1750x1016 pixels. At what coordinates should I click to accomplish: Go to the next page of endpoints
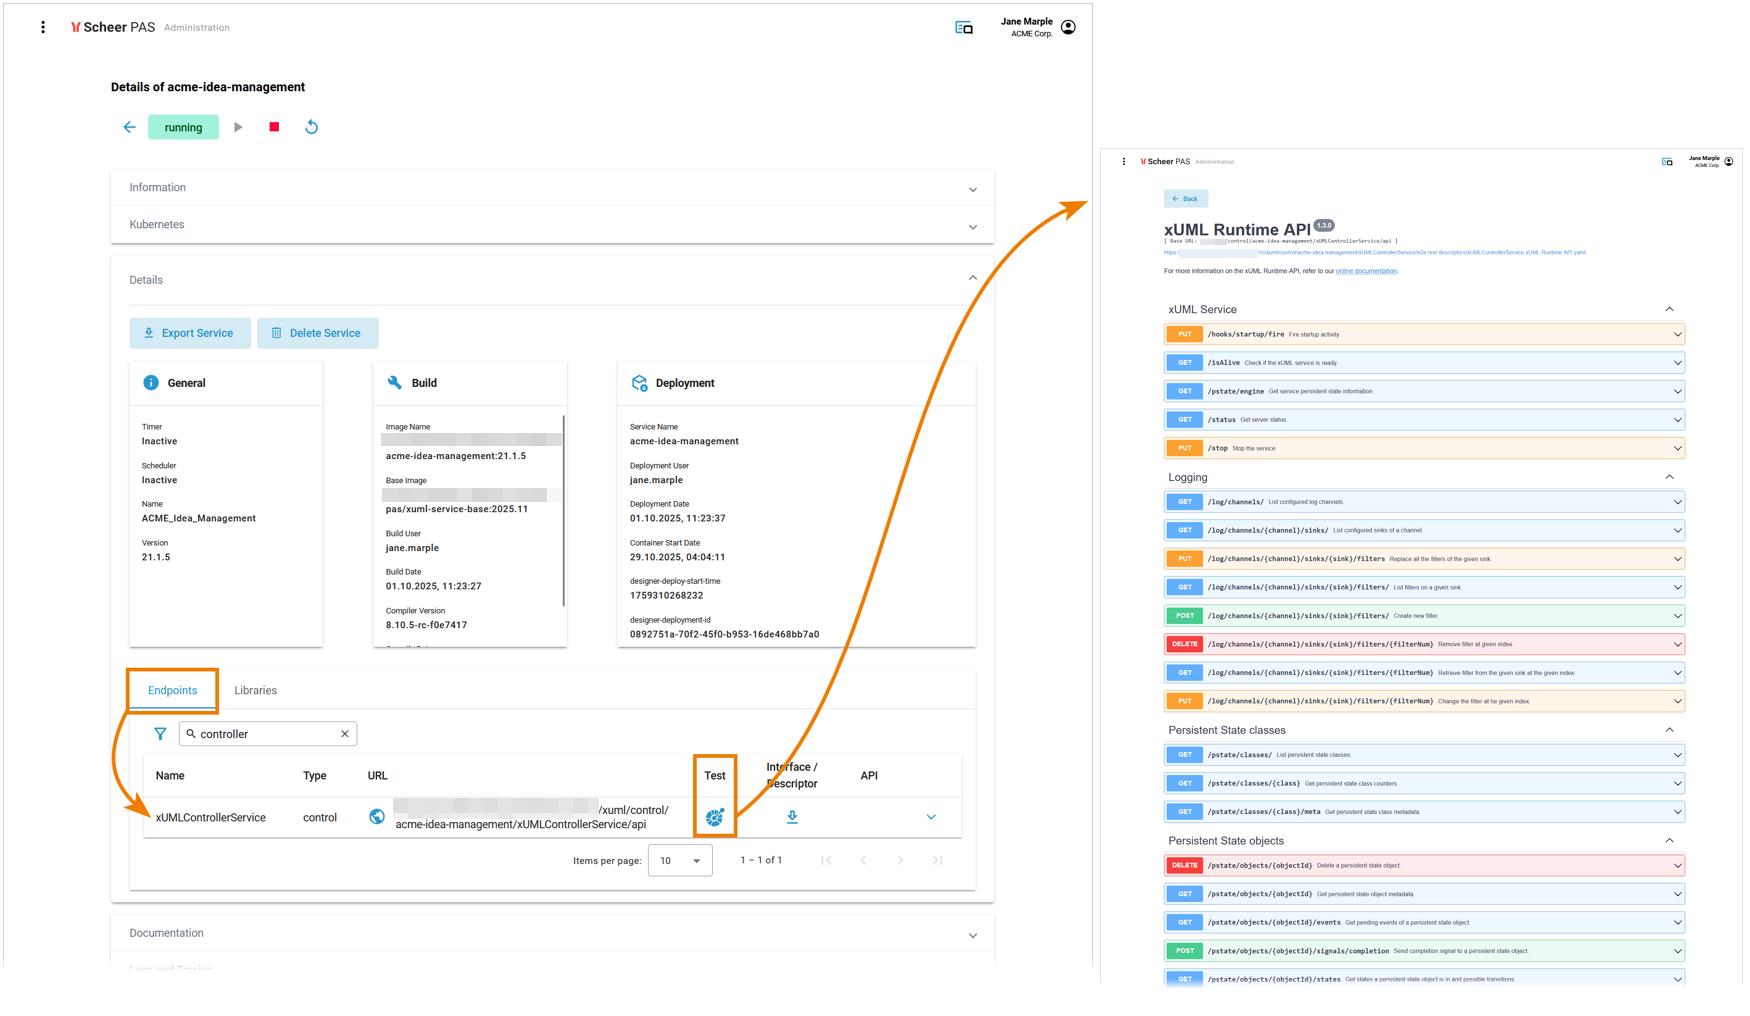900,861
